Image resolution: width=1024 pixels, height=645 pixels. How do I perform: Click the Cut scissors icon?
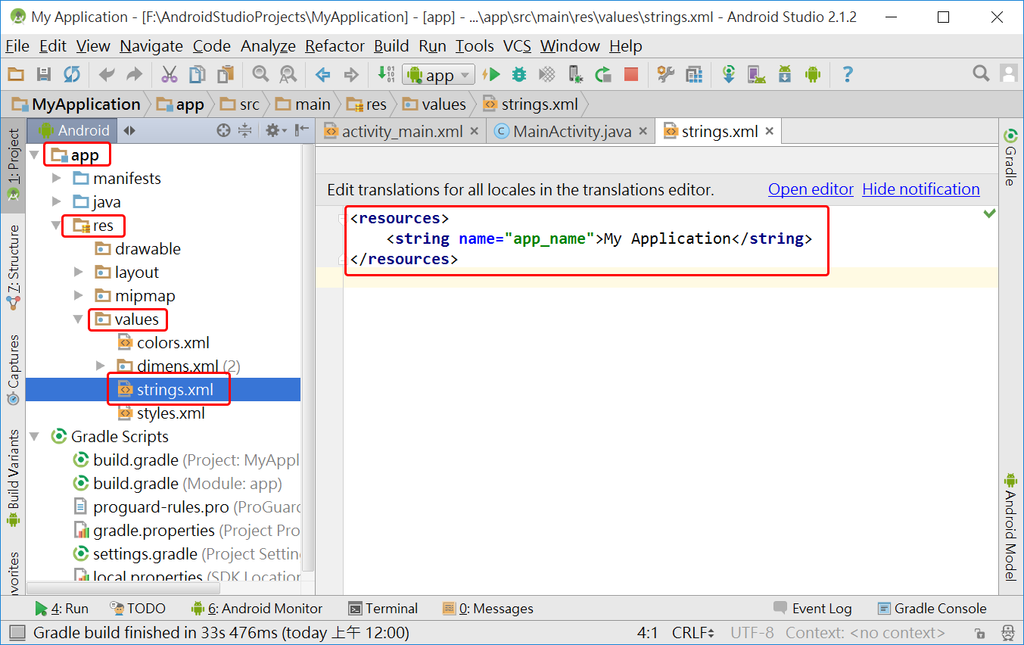point(169,74)
